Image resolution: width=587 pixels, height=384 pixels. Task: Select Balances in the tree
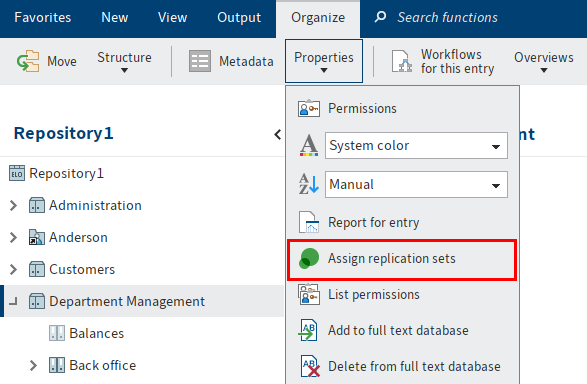[x=97, y=333]
